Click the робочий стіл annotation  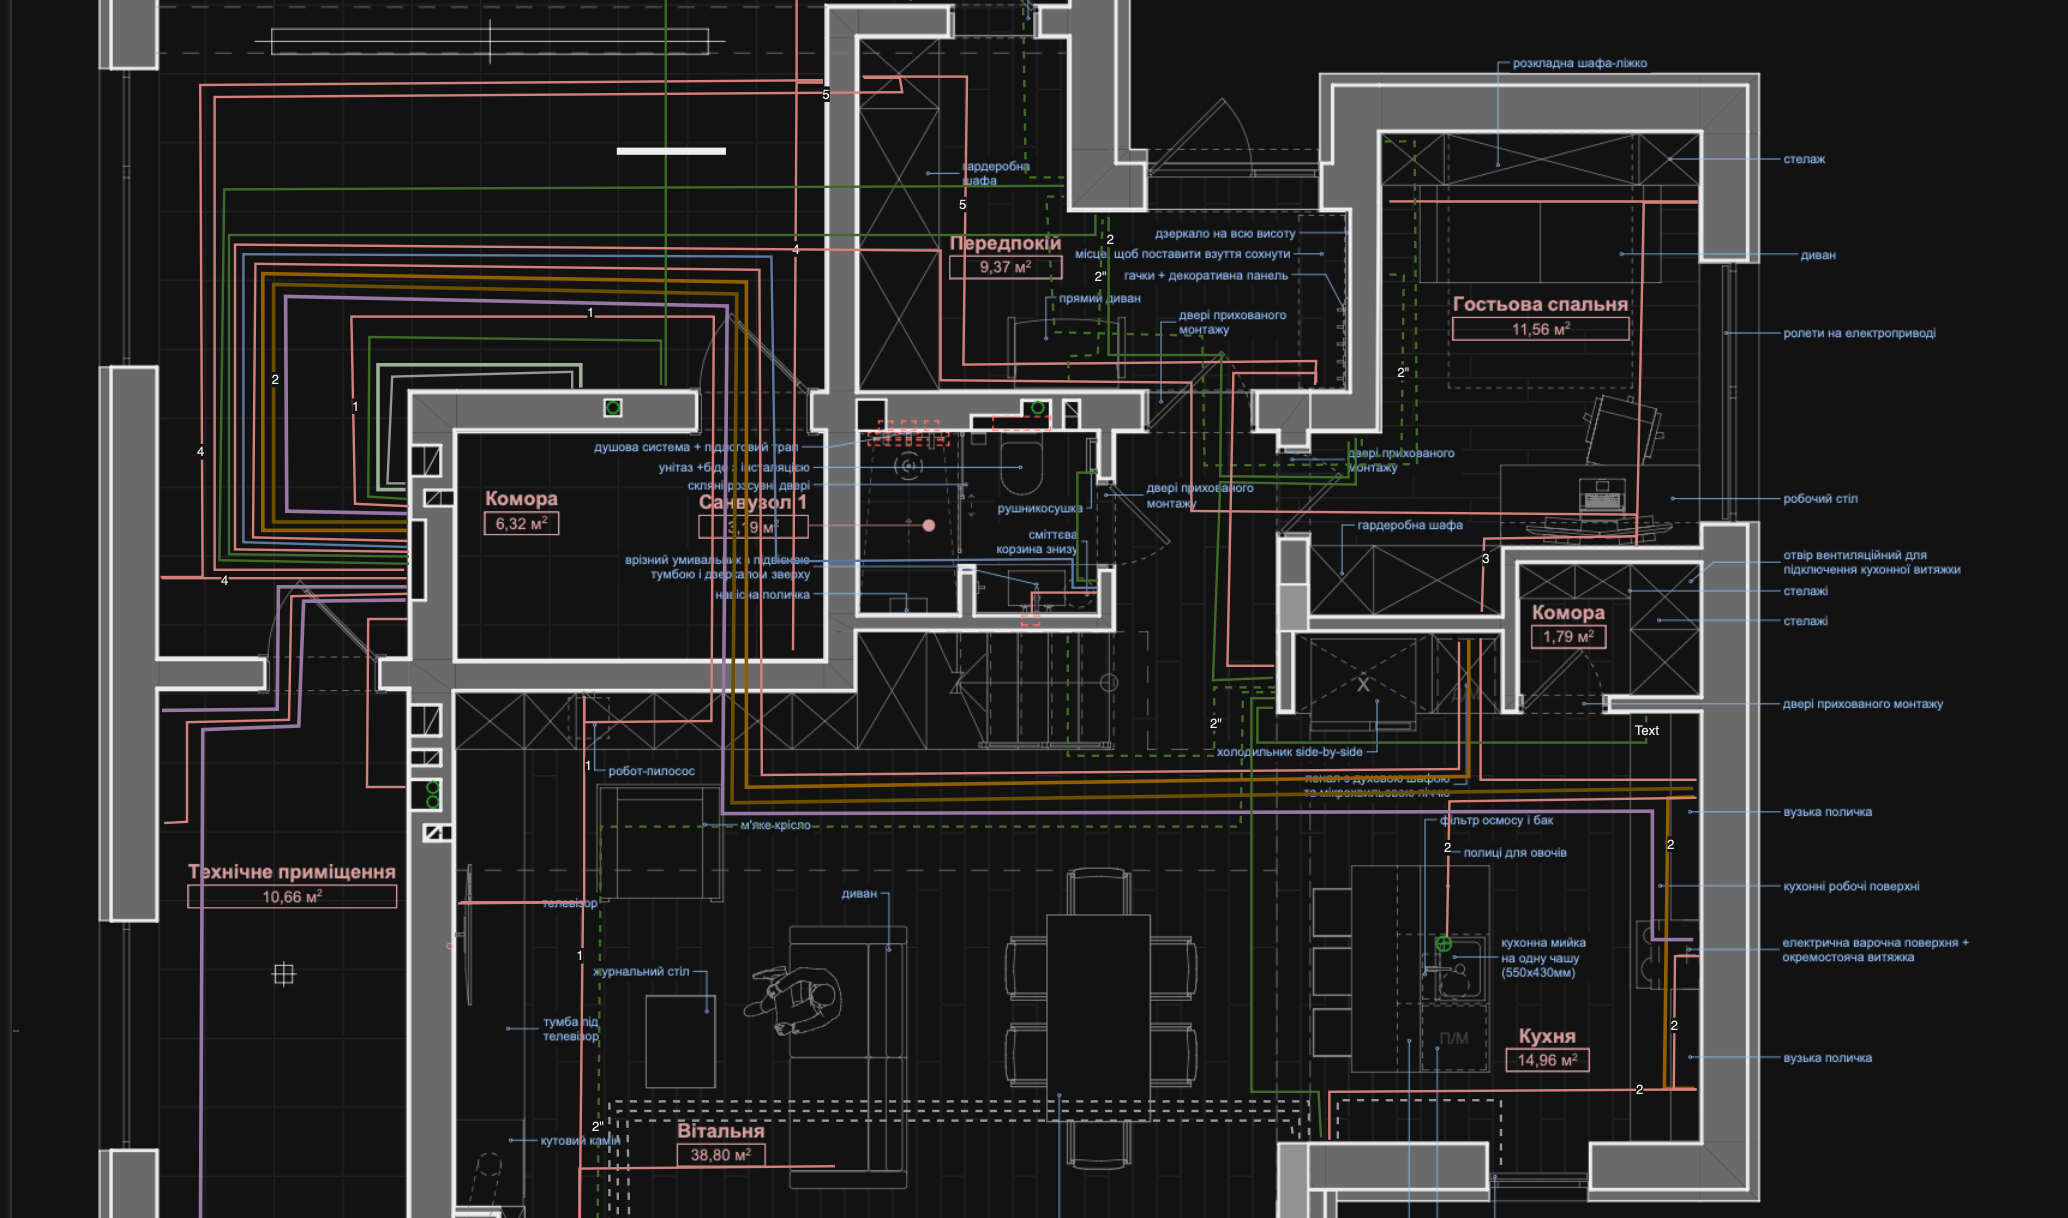(x=1820, y=498)
